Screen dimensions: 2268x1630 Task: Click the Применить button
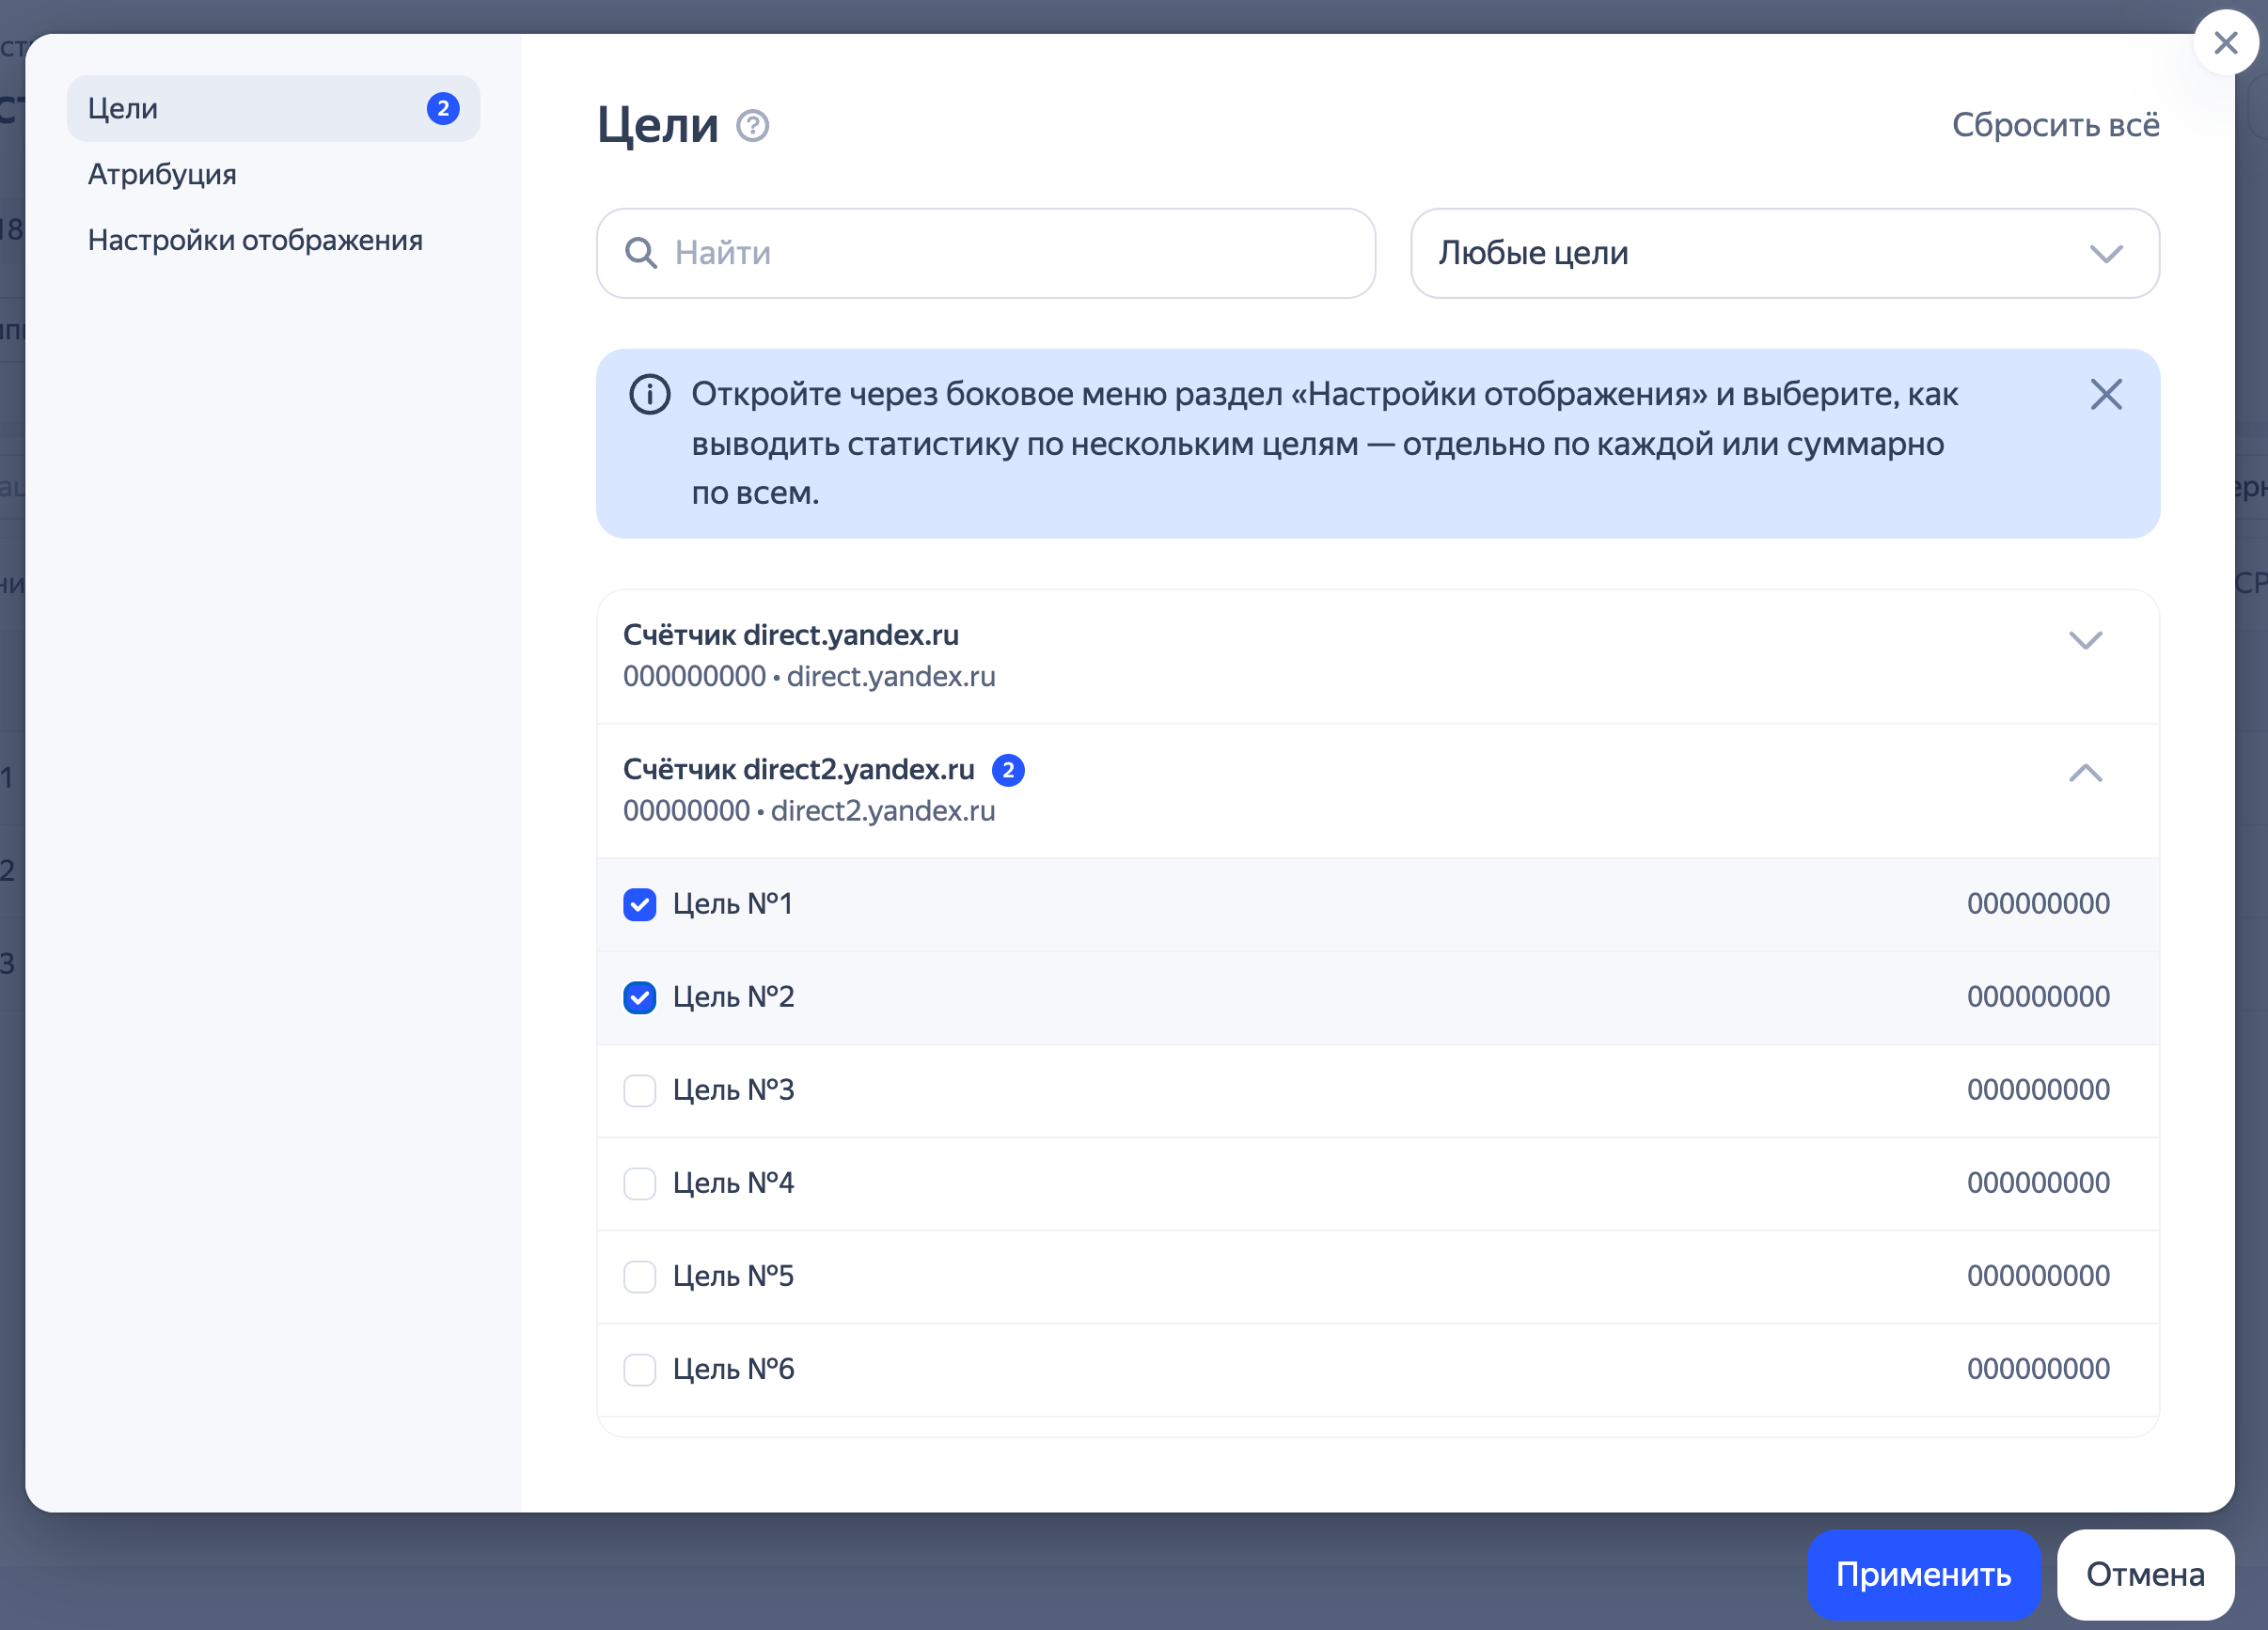pyautogui.click(x=1924, y=1574)
